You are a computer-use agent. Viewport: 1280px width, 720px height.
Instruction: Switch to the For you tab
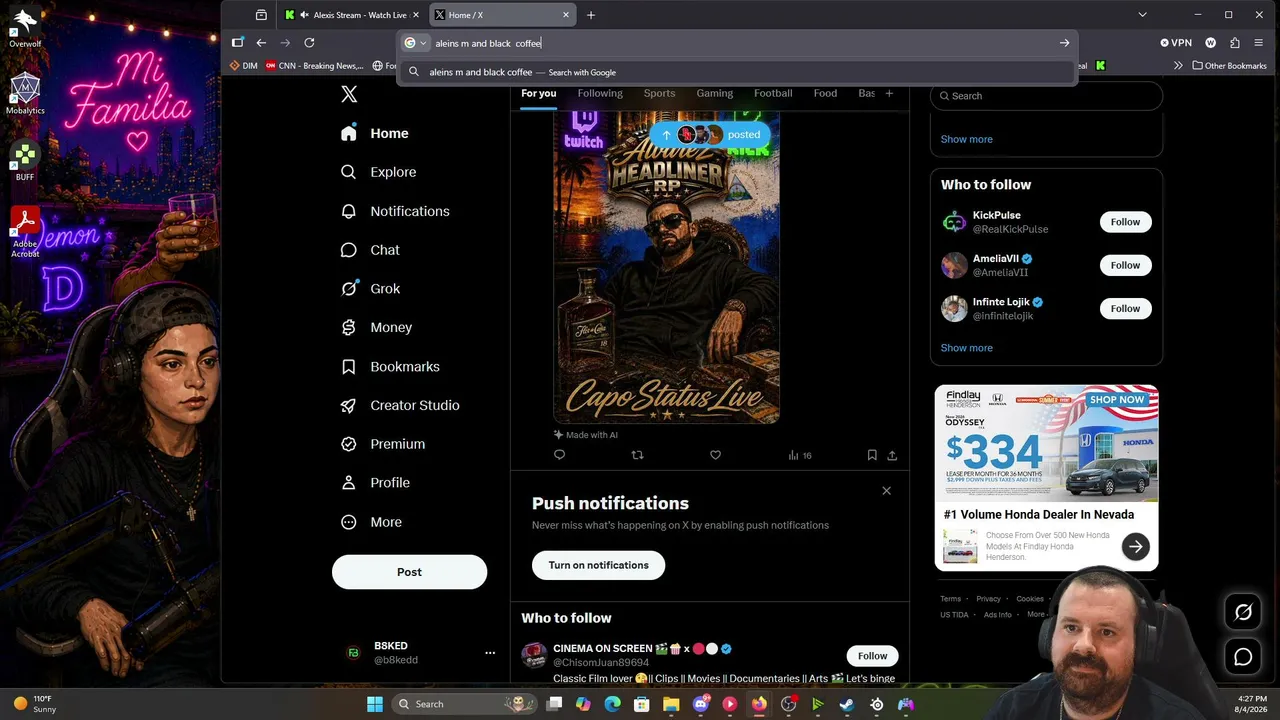[x=538, y=93]
